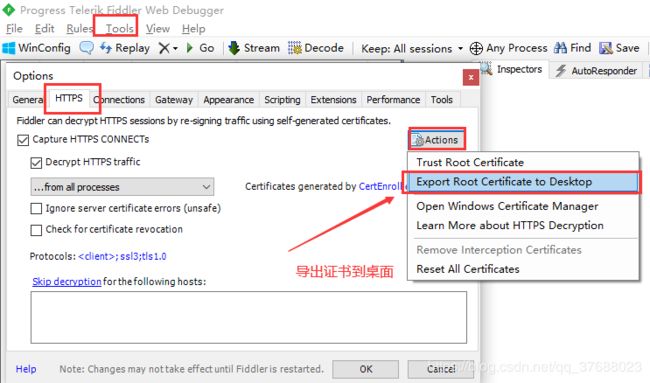Click the Stream toolbar button label
The image size is (650, 383).
262,48
